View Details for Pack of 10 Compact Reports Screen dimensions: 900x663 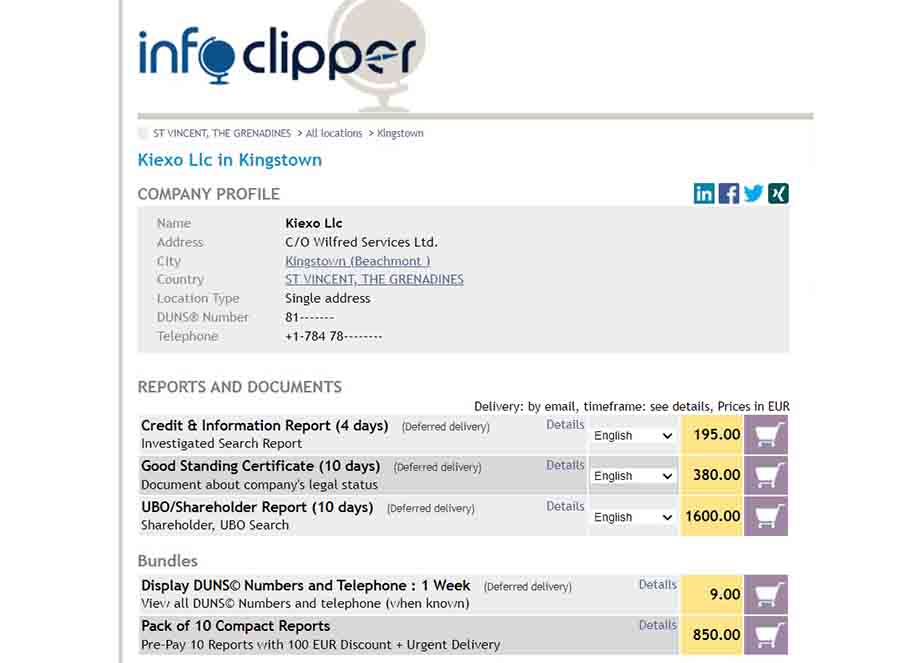657,625
